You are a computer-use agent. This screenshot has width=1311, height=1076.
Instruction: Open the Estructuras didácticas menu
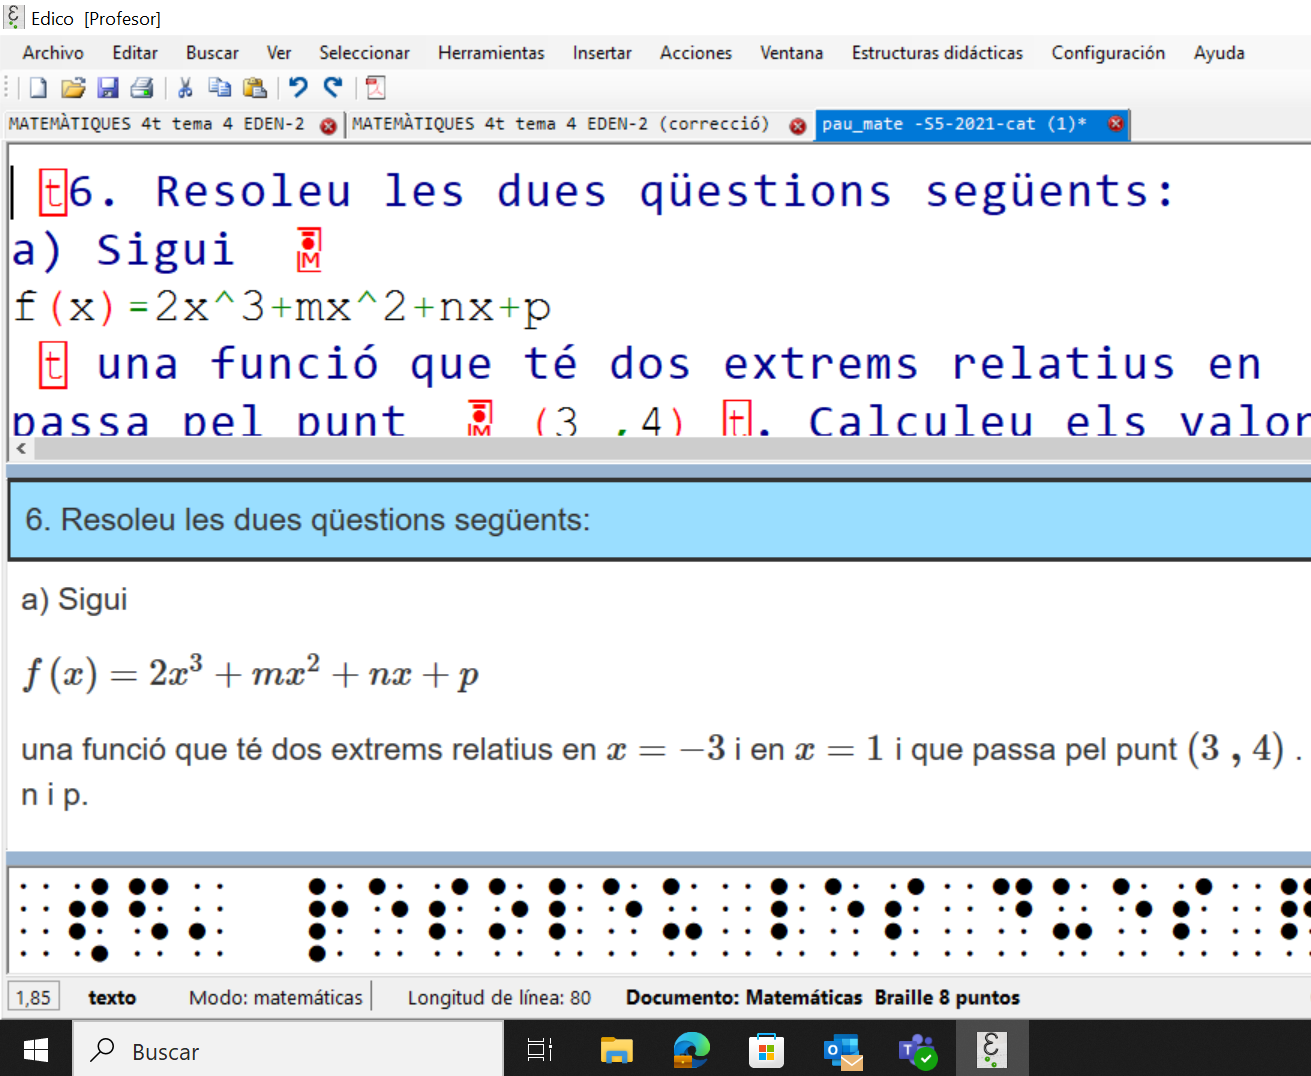(x=937, y=53)
